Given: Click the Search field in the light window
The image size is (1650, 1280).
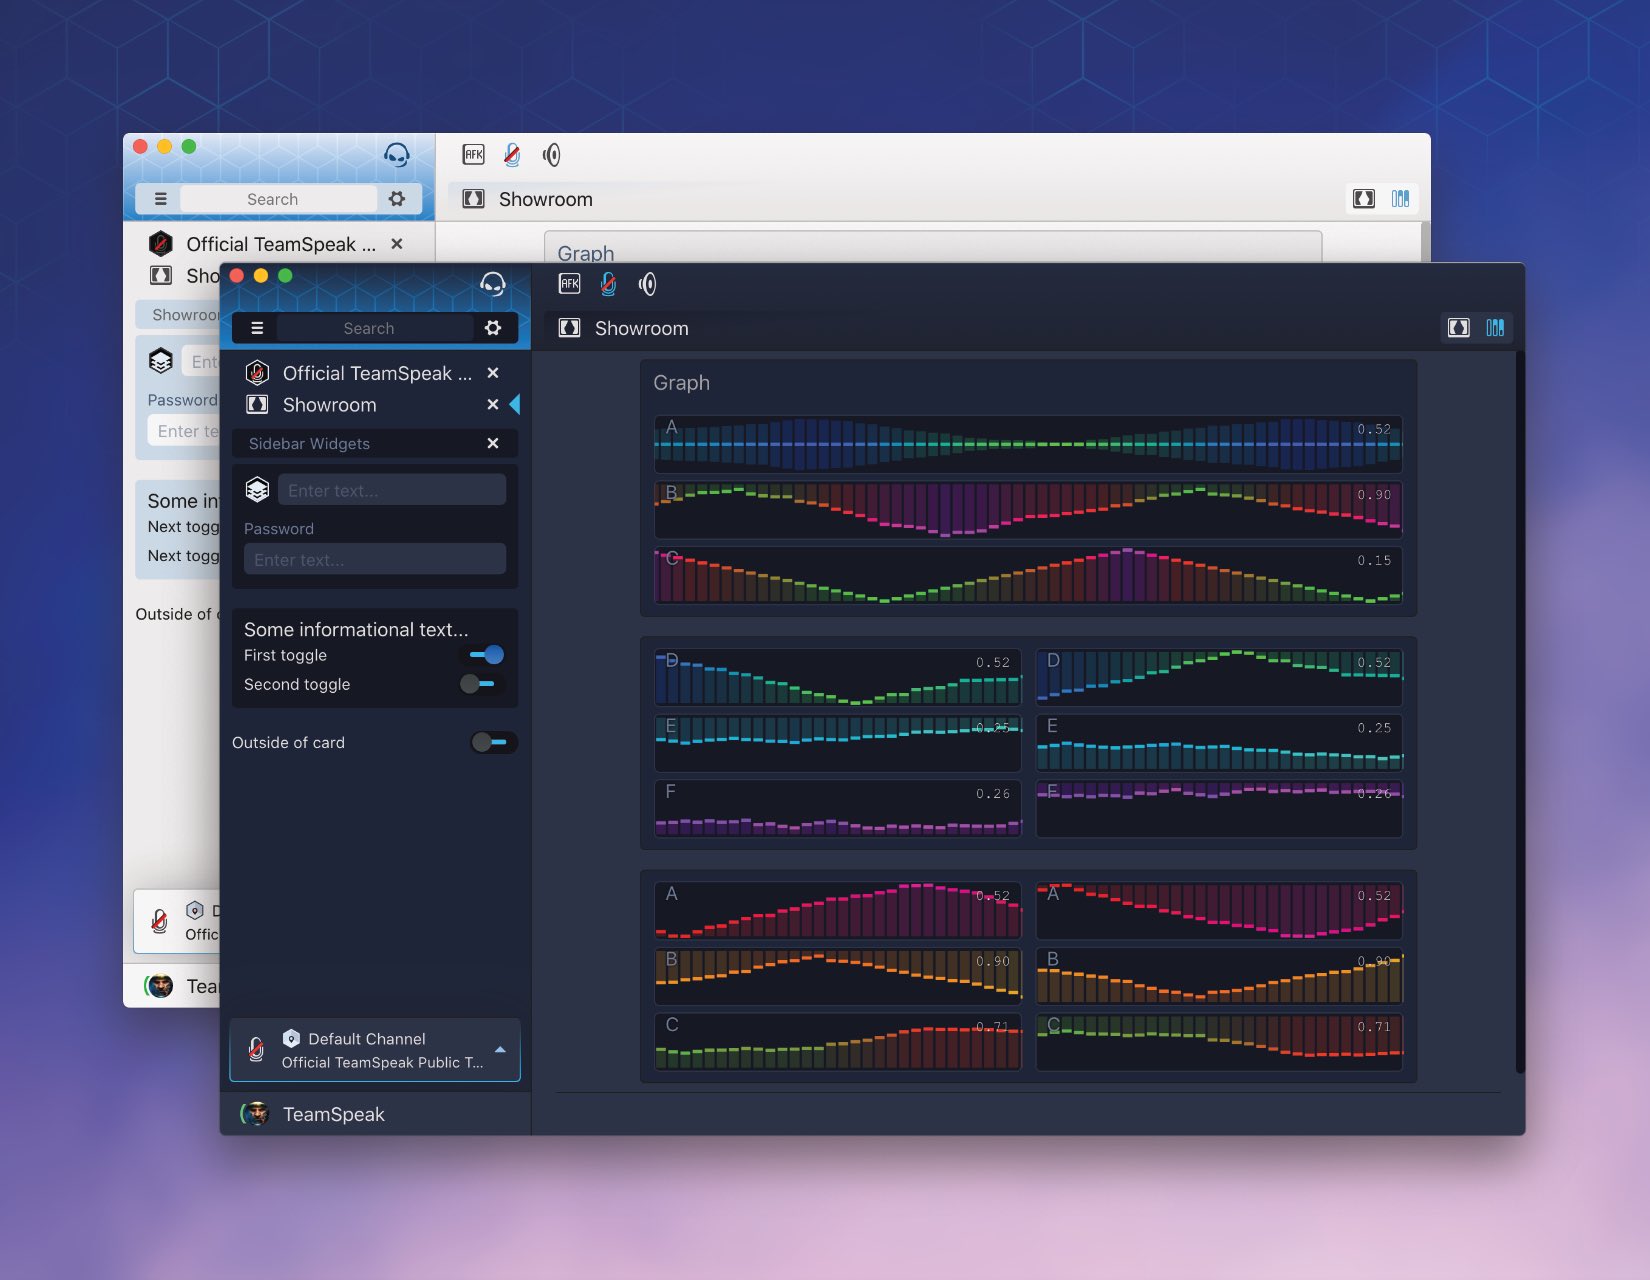Looking at the screenshot, I should click(278, 199).
